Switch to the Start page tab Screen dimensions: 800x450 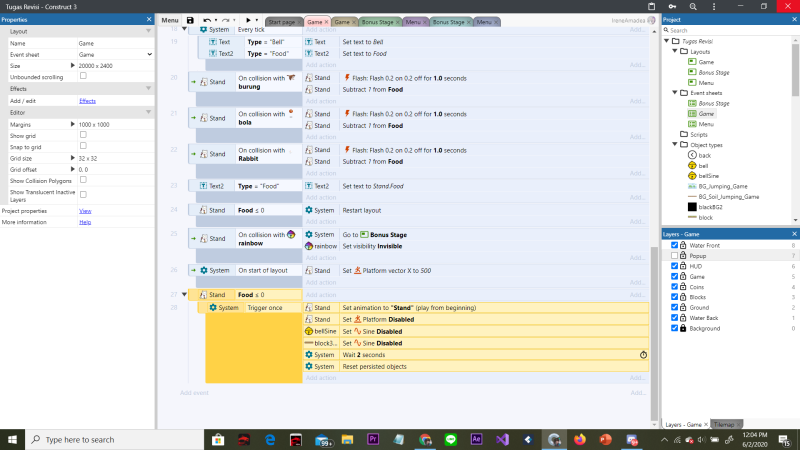point(281,22)
